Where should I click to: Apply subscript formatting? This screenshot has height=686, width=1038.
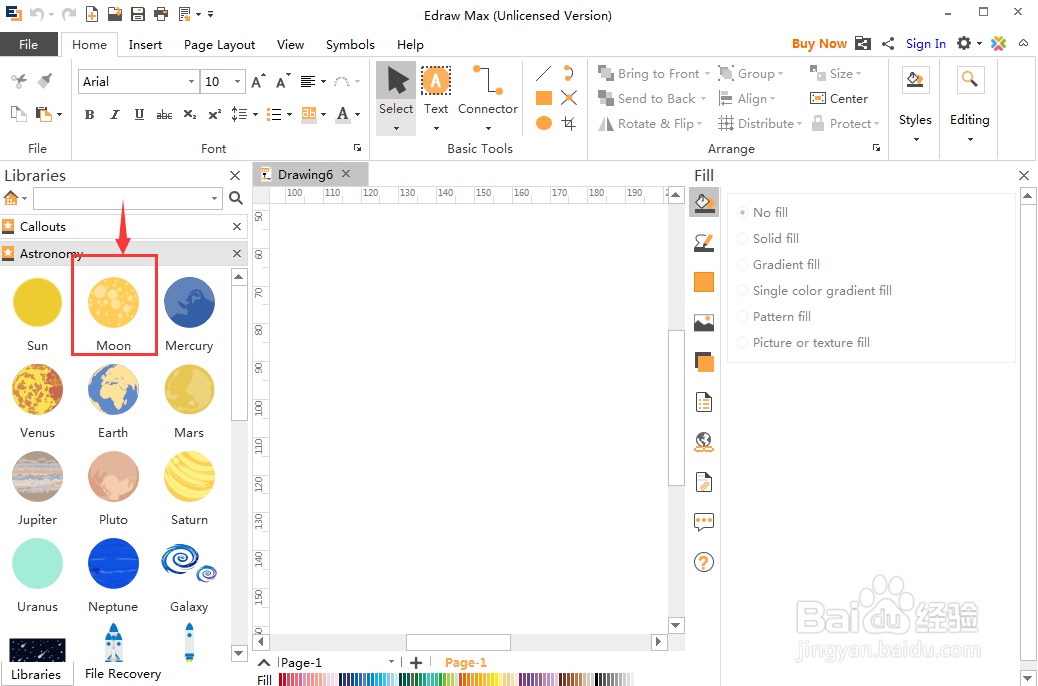tap(189, 115)
